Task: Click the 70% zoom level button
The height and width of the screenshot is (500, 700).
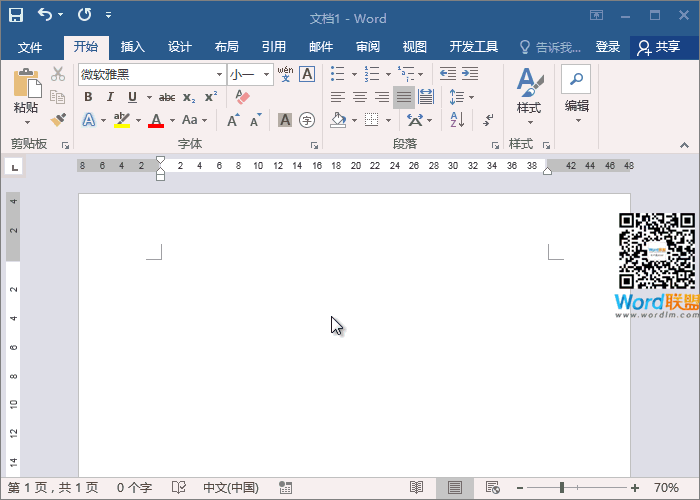Action: [666, 488]
